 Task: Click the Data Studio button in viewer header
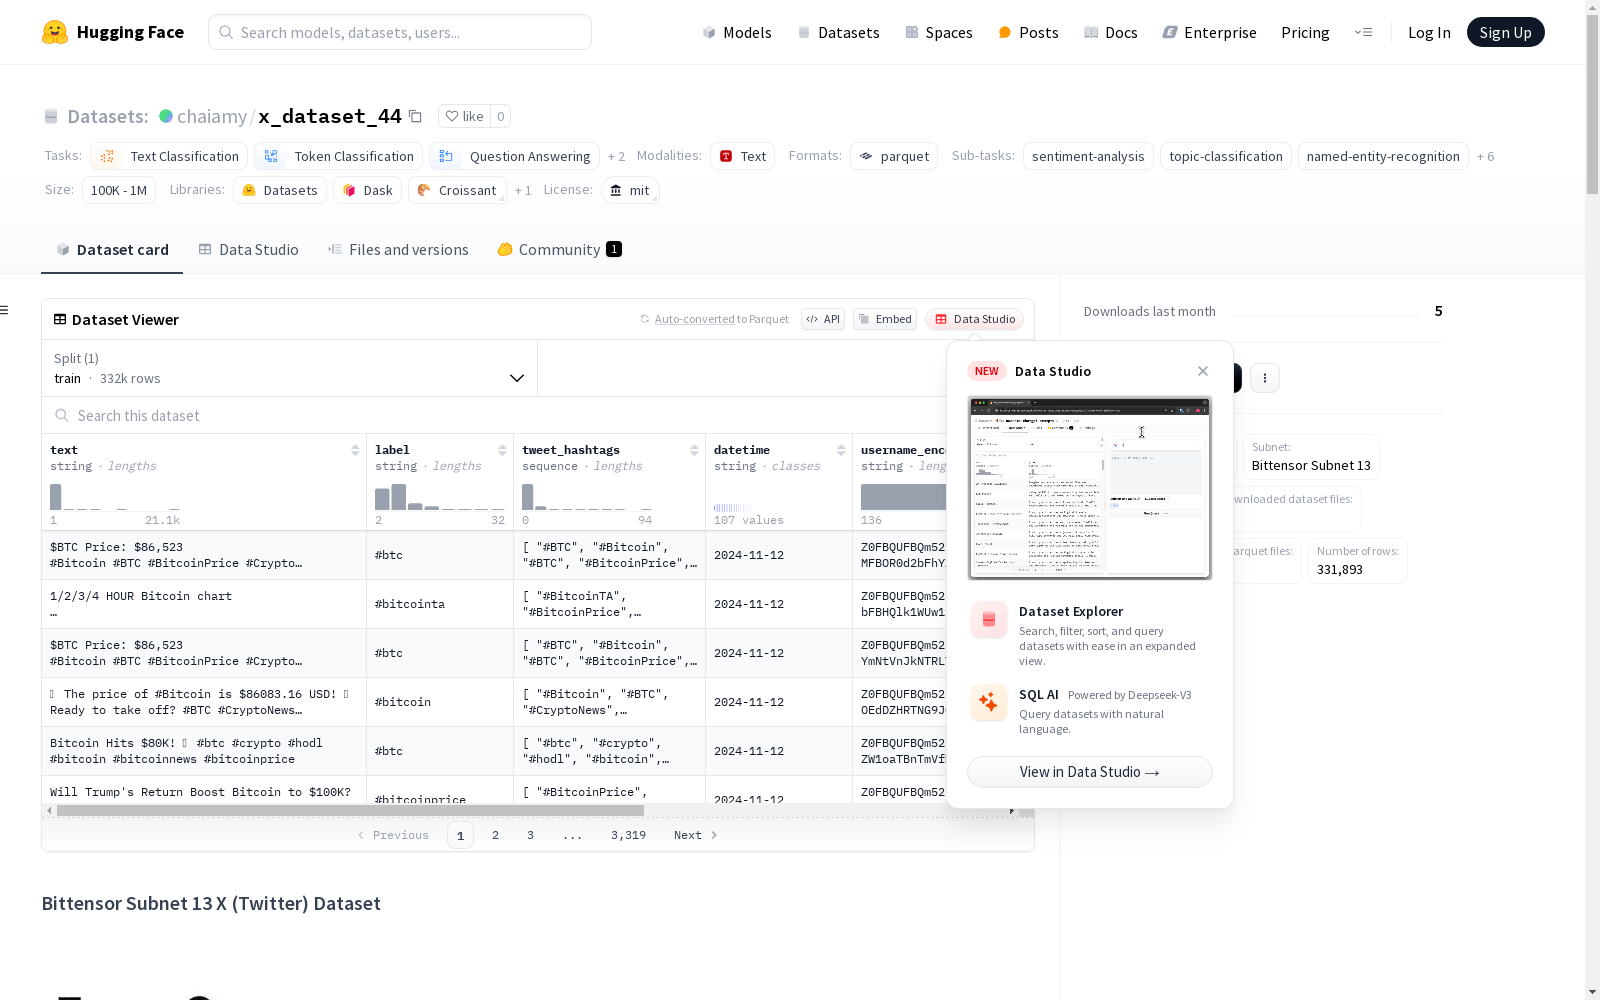coord(974,319)
